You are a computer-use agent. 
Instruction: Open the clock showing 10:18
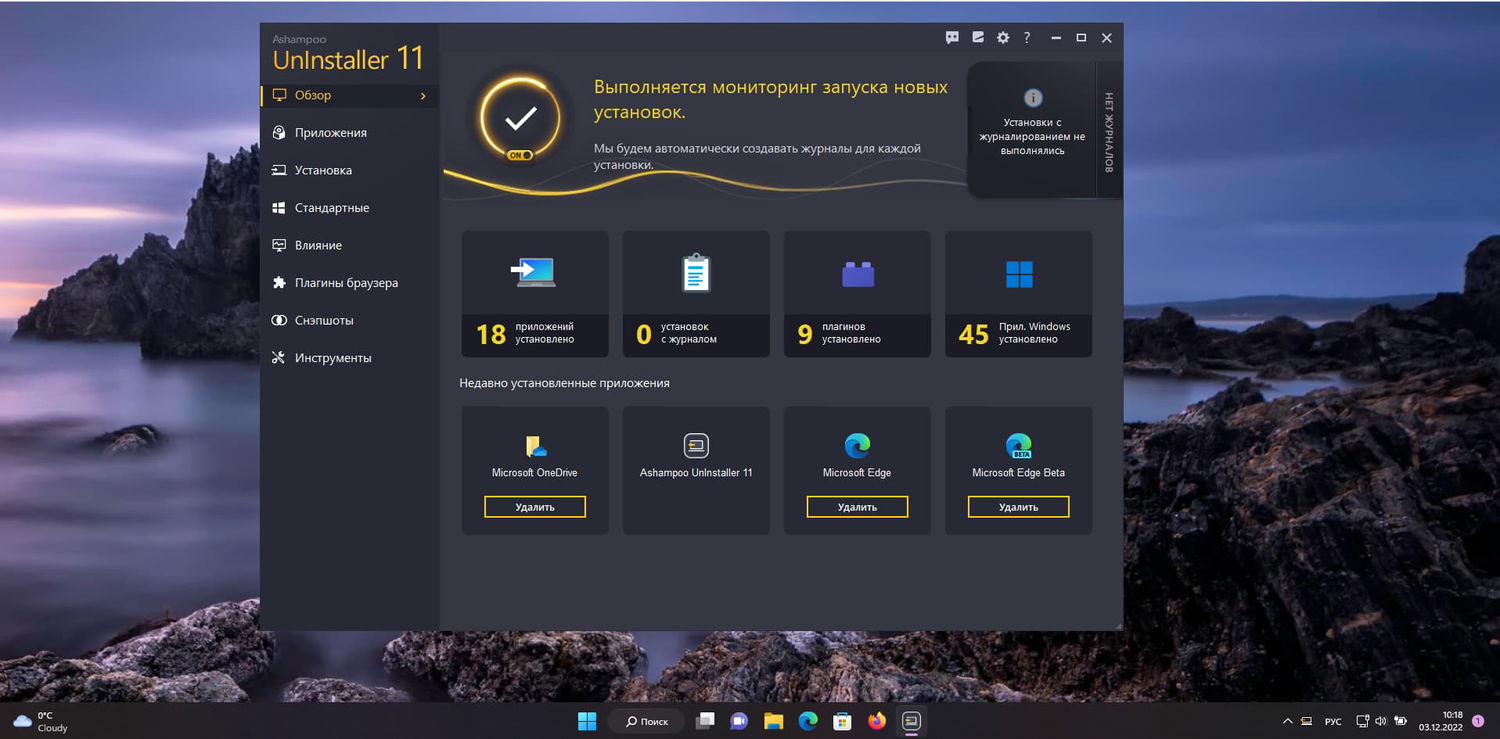coord(1440,721)
